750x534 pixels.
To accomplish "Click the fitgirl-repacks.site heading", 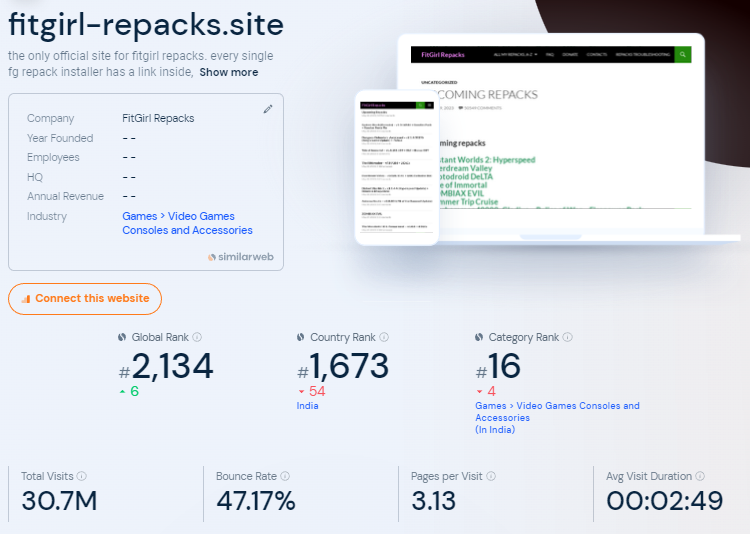I will coord(146,25).
